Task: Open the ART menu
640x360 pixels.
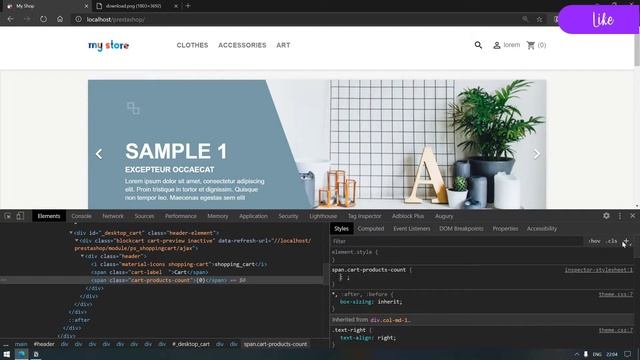Action: [x=283, y=45]
